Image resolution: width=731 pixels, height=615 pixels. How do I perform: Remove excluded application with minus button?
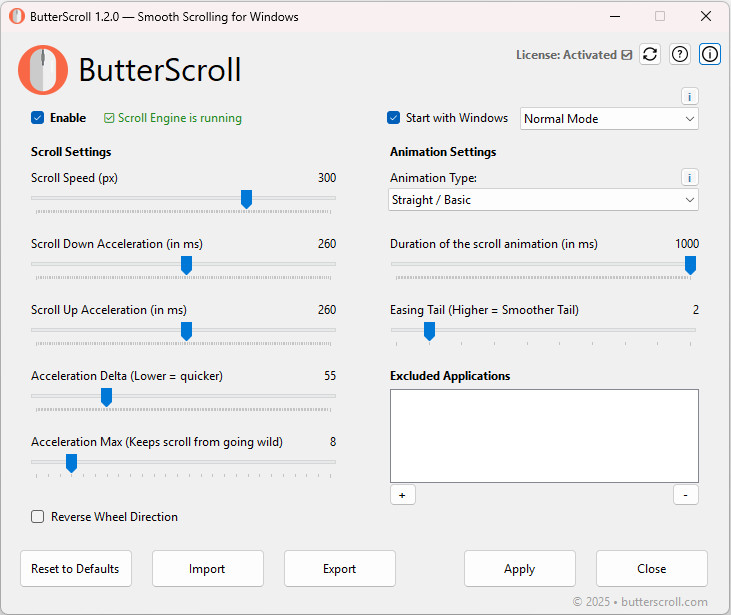686,495
